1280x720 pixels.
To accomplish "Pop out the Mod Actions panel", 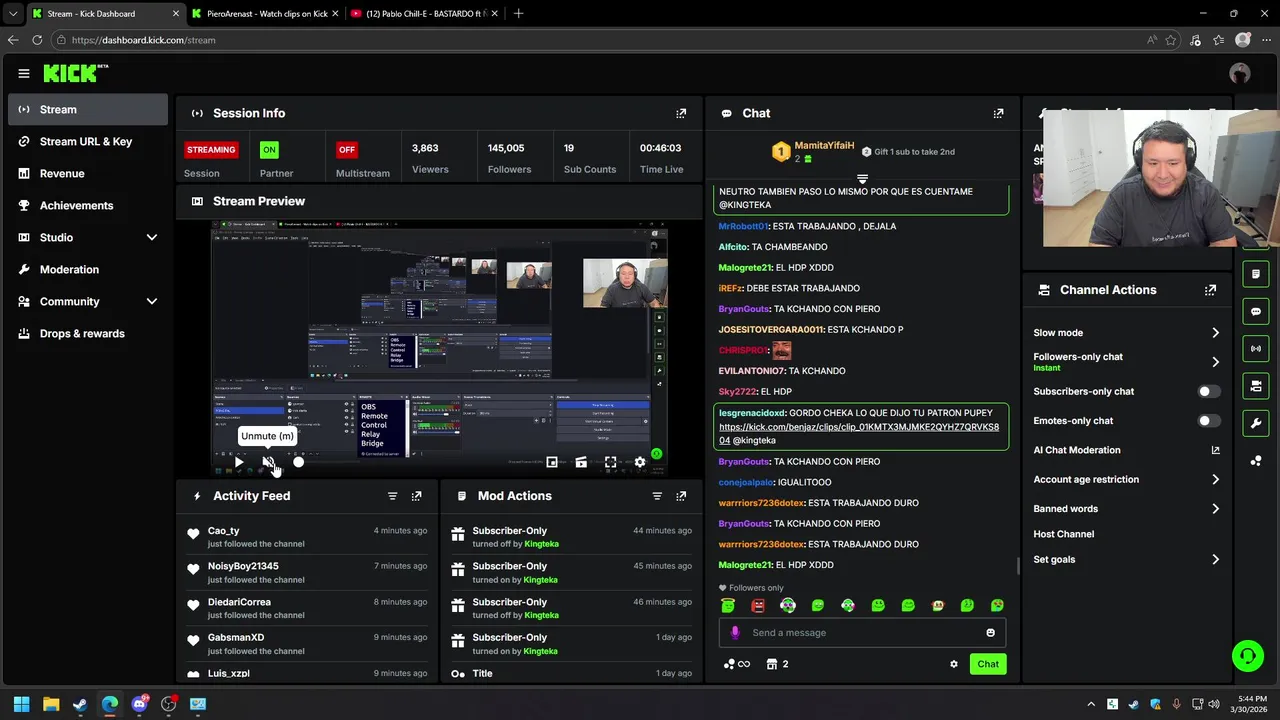I will 681,496.
